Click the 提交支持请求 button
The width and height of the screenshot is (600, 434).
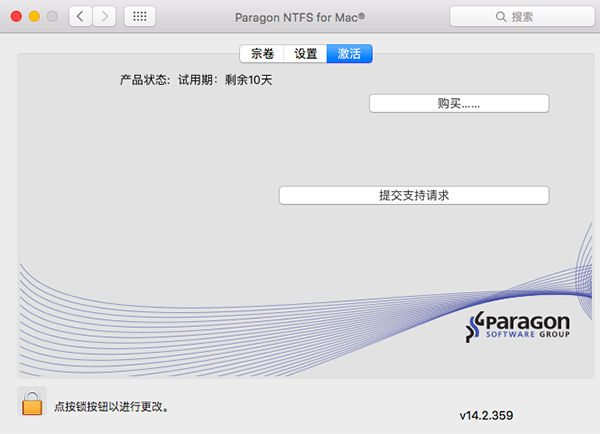click(414, 195)
